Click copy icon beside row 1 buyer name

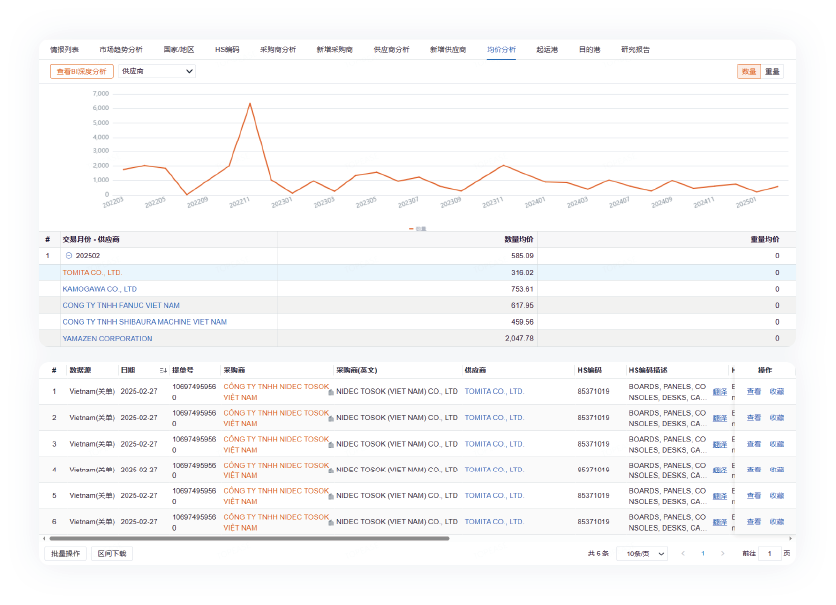pyautogui.click(x=331, y=393)
